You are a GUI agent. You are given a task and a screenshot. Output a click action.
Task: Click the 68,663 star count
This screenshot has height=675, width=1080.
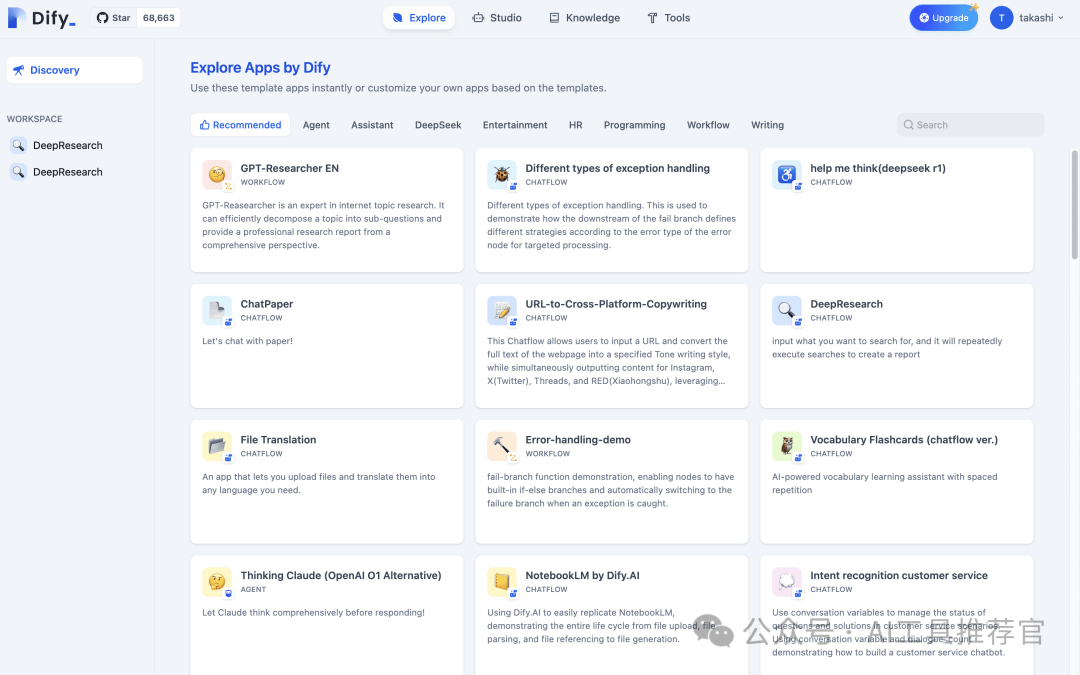pos(158,18)
